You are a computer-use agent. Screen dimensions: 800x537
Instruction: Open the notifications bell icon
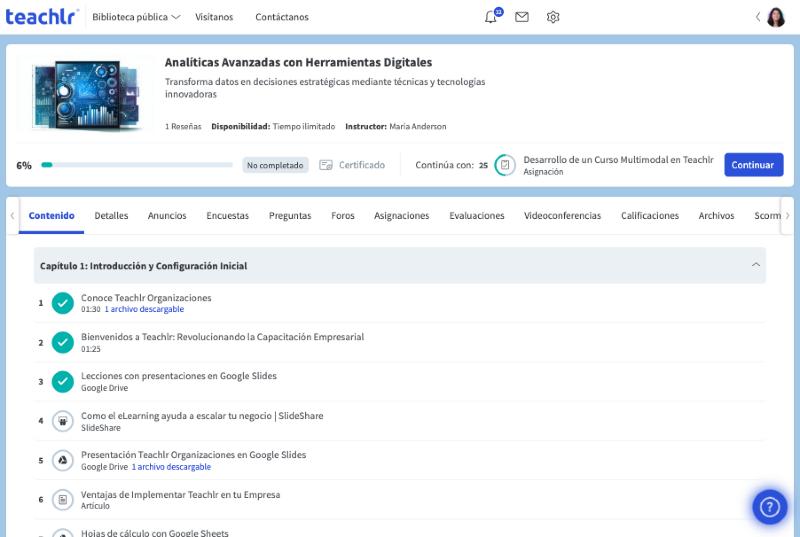pos(490,17)
